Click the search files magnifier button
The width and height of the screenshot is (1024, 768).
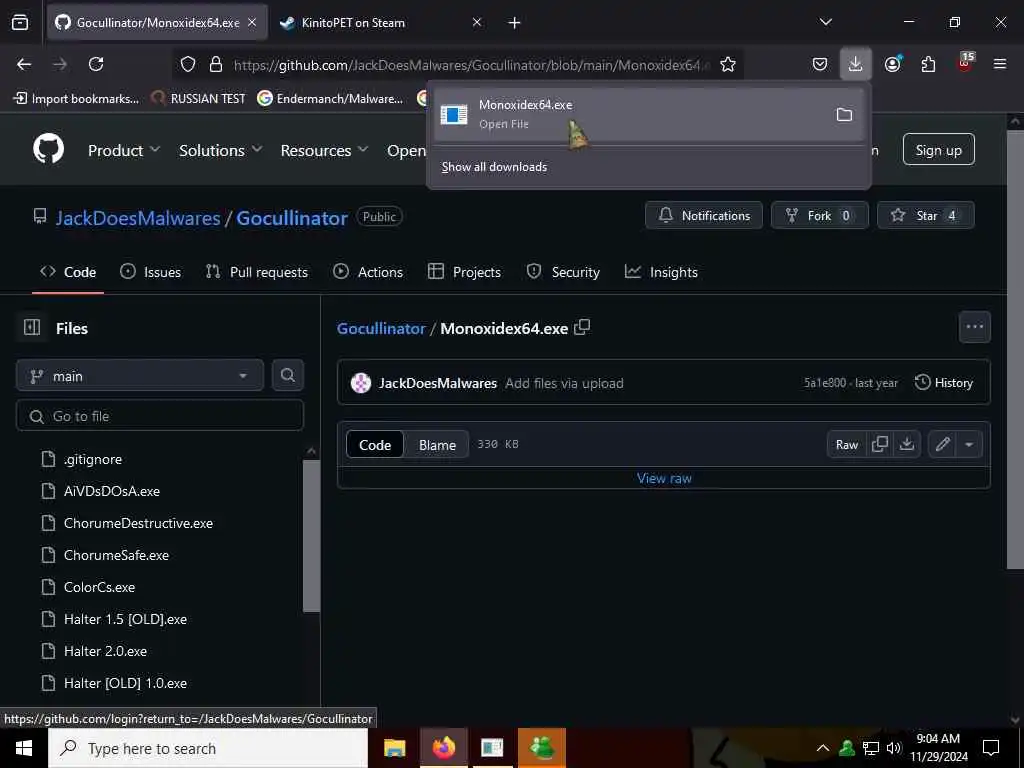pos(287,376)
